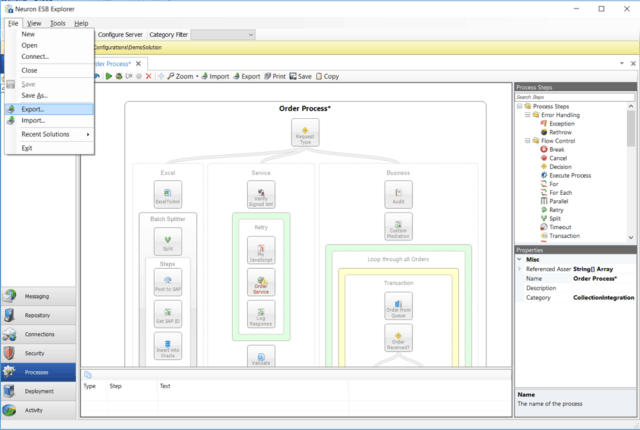Choose Export... from the File menu

coord(50,109)
